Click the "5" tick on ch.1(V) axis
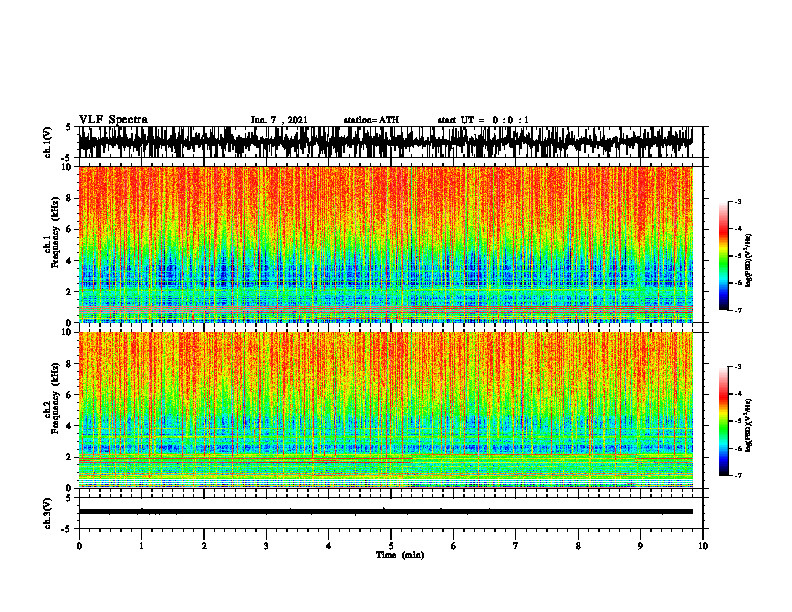This screenshot has width=792, height=612. 69,128
